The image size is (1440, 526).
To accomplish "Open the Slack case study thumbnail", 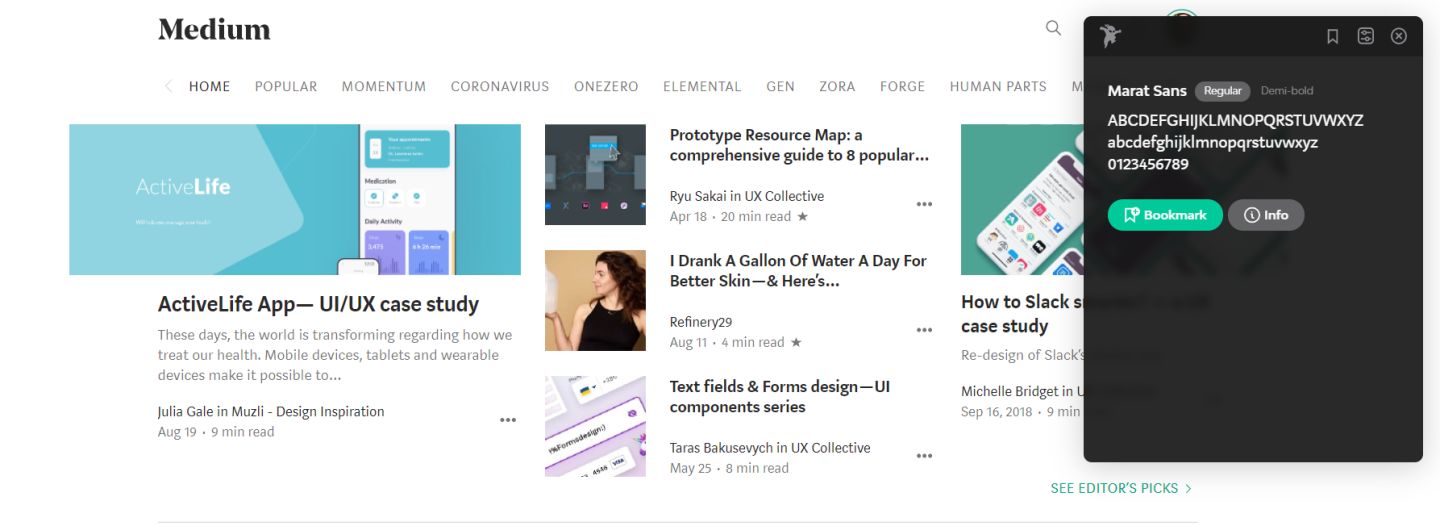I will (1022, 199).
